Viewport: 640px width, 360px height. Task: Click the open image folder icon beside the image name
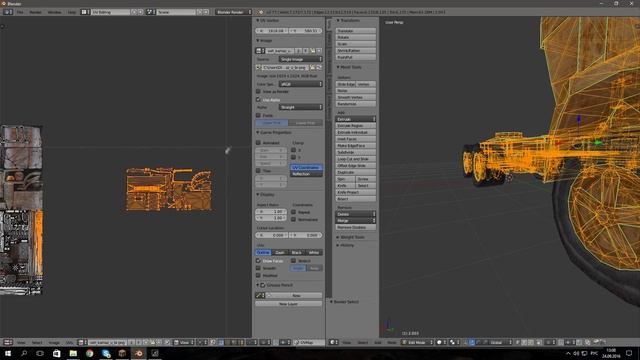pos(312,51)
